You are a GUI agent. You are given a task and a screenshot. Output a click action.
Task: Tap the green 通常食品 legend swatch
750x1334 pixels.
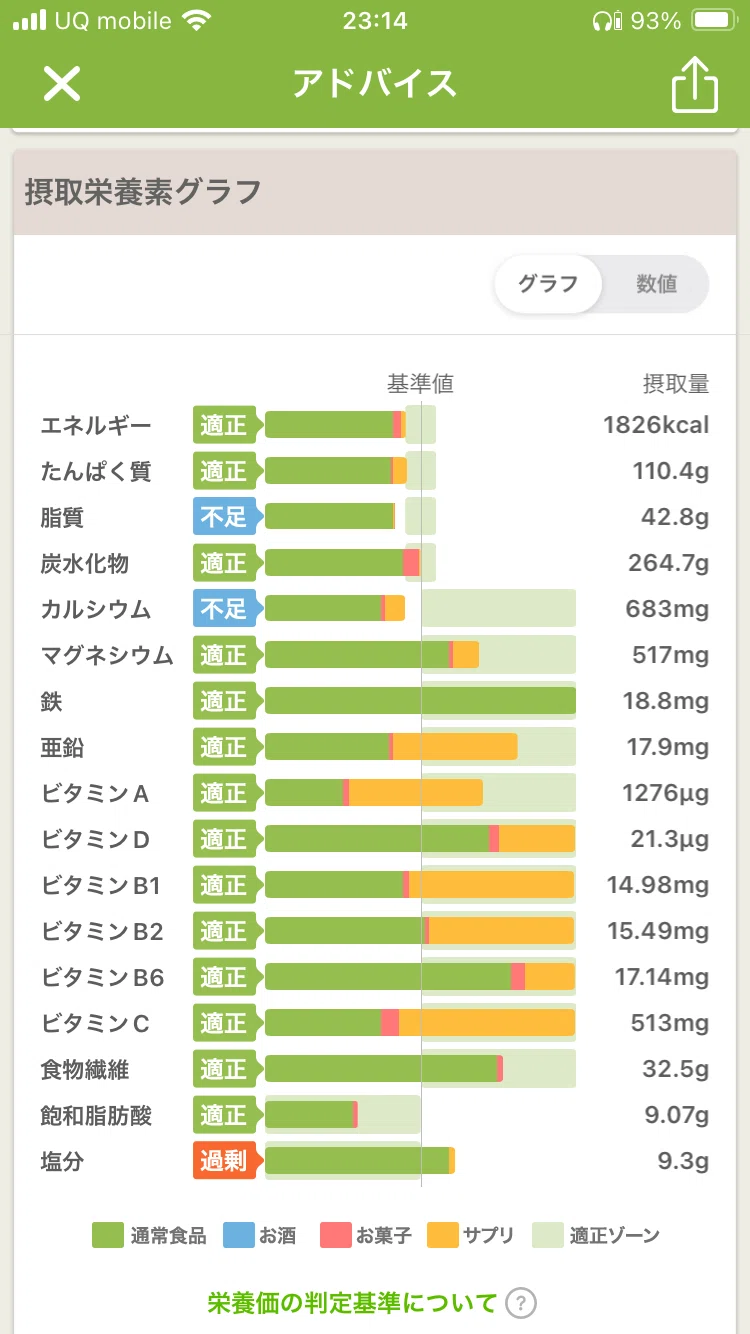tap(108, 1235)
